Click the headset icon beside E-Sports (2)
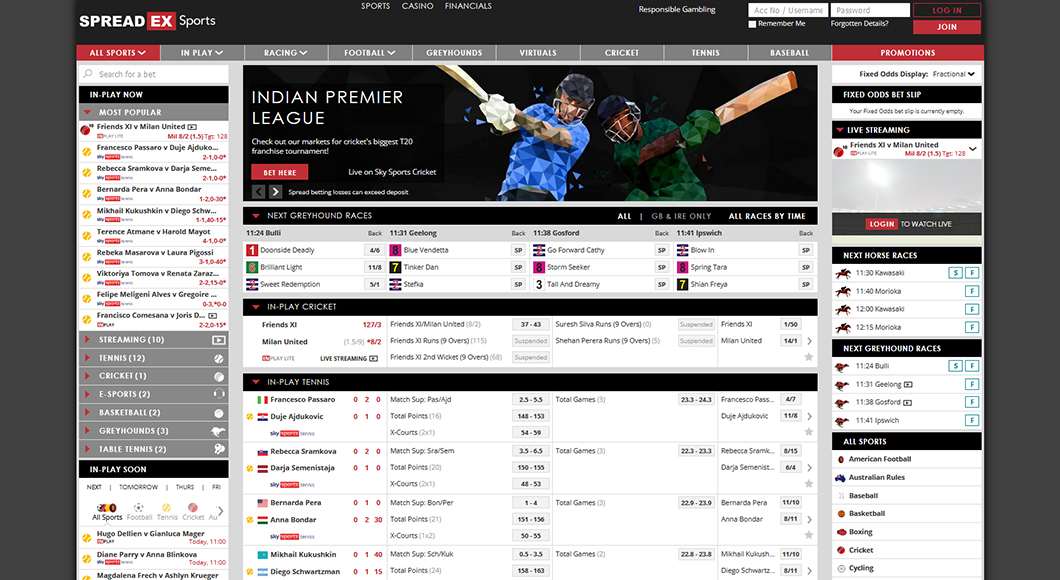The height and width of the screenshot is (580, 1060). (x=218, y=394)
